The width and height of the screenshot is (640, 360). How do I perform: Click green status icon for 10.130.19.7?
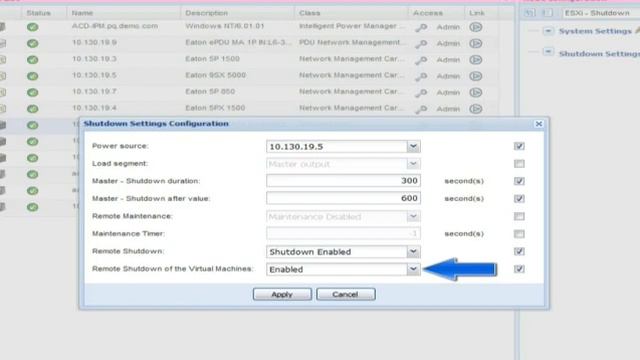[x=33, y=92]
